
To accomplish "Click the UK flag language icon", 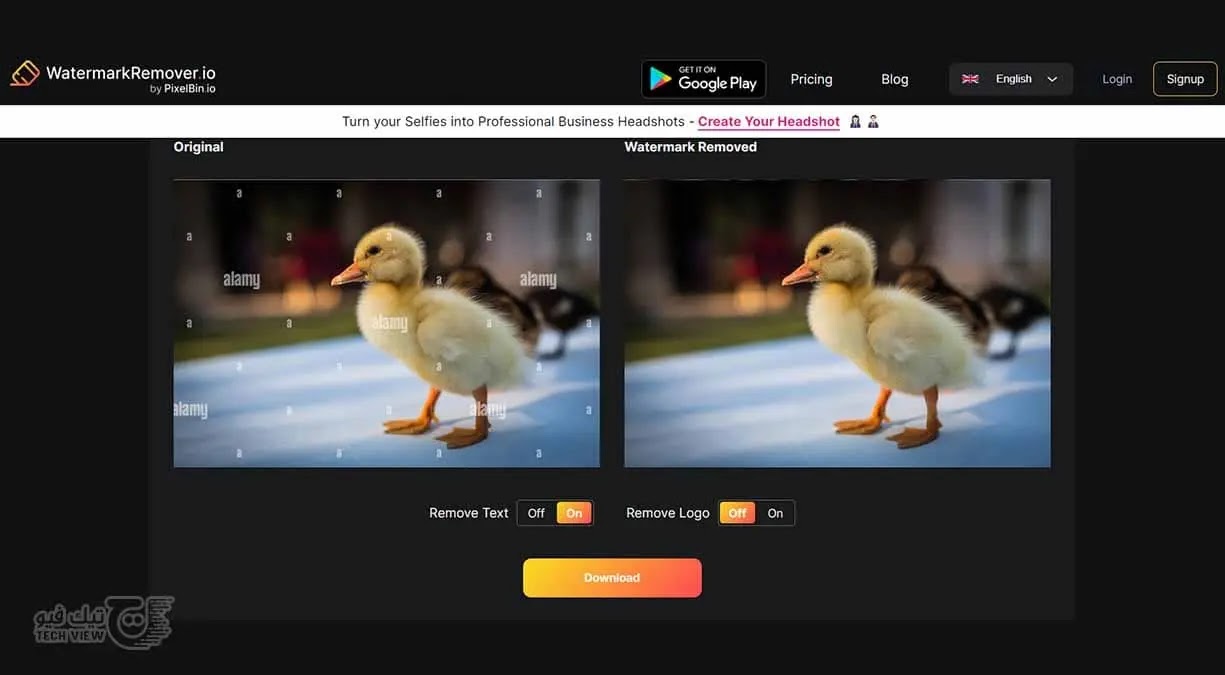I will point(970,79).
